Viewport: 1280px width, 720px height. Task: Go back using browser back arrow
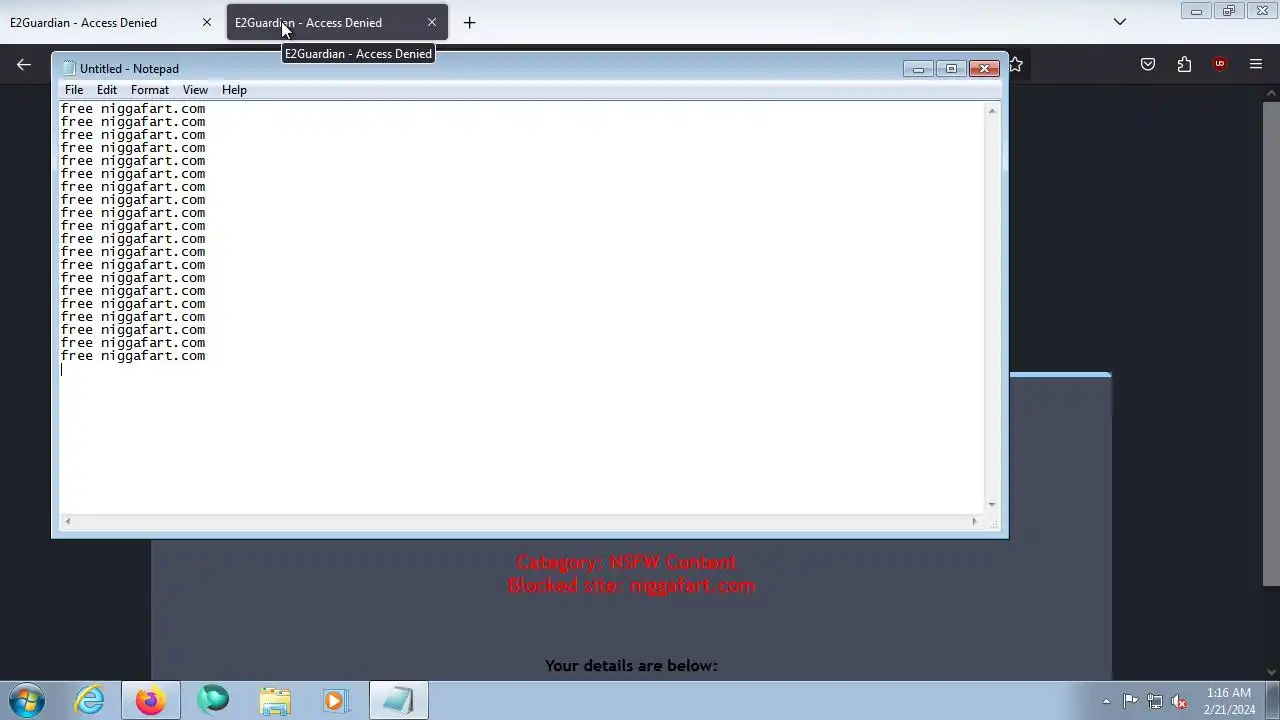(x=24, y=64)
